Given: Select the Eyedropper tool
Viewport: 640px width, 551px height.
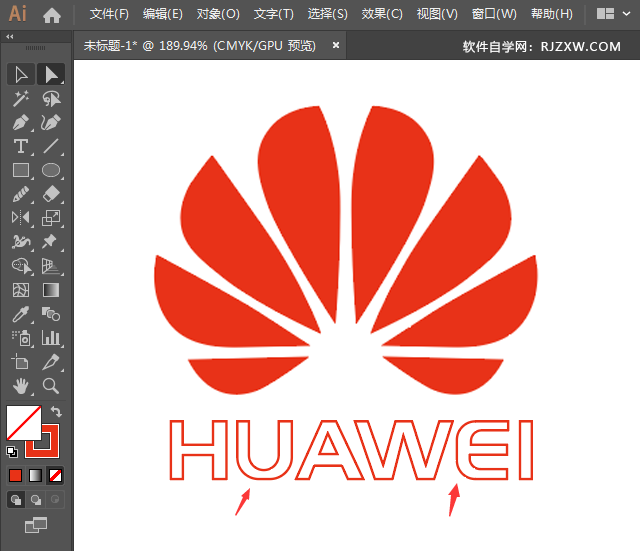Looking at the screenshot, I should pyautogui.click(x=21, y=314).
